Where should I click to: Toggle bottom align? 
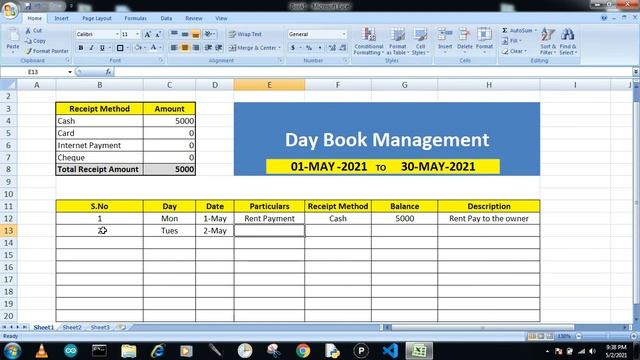pos(196,34)
